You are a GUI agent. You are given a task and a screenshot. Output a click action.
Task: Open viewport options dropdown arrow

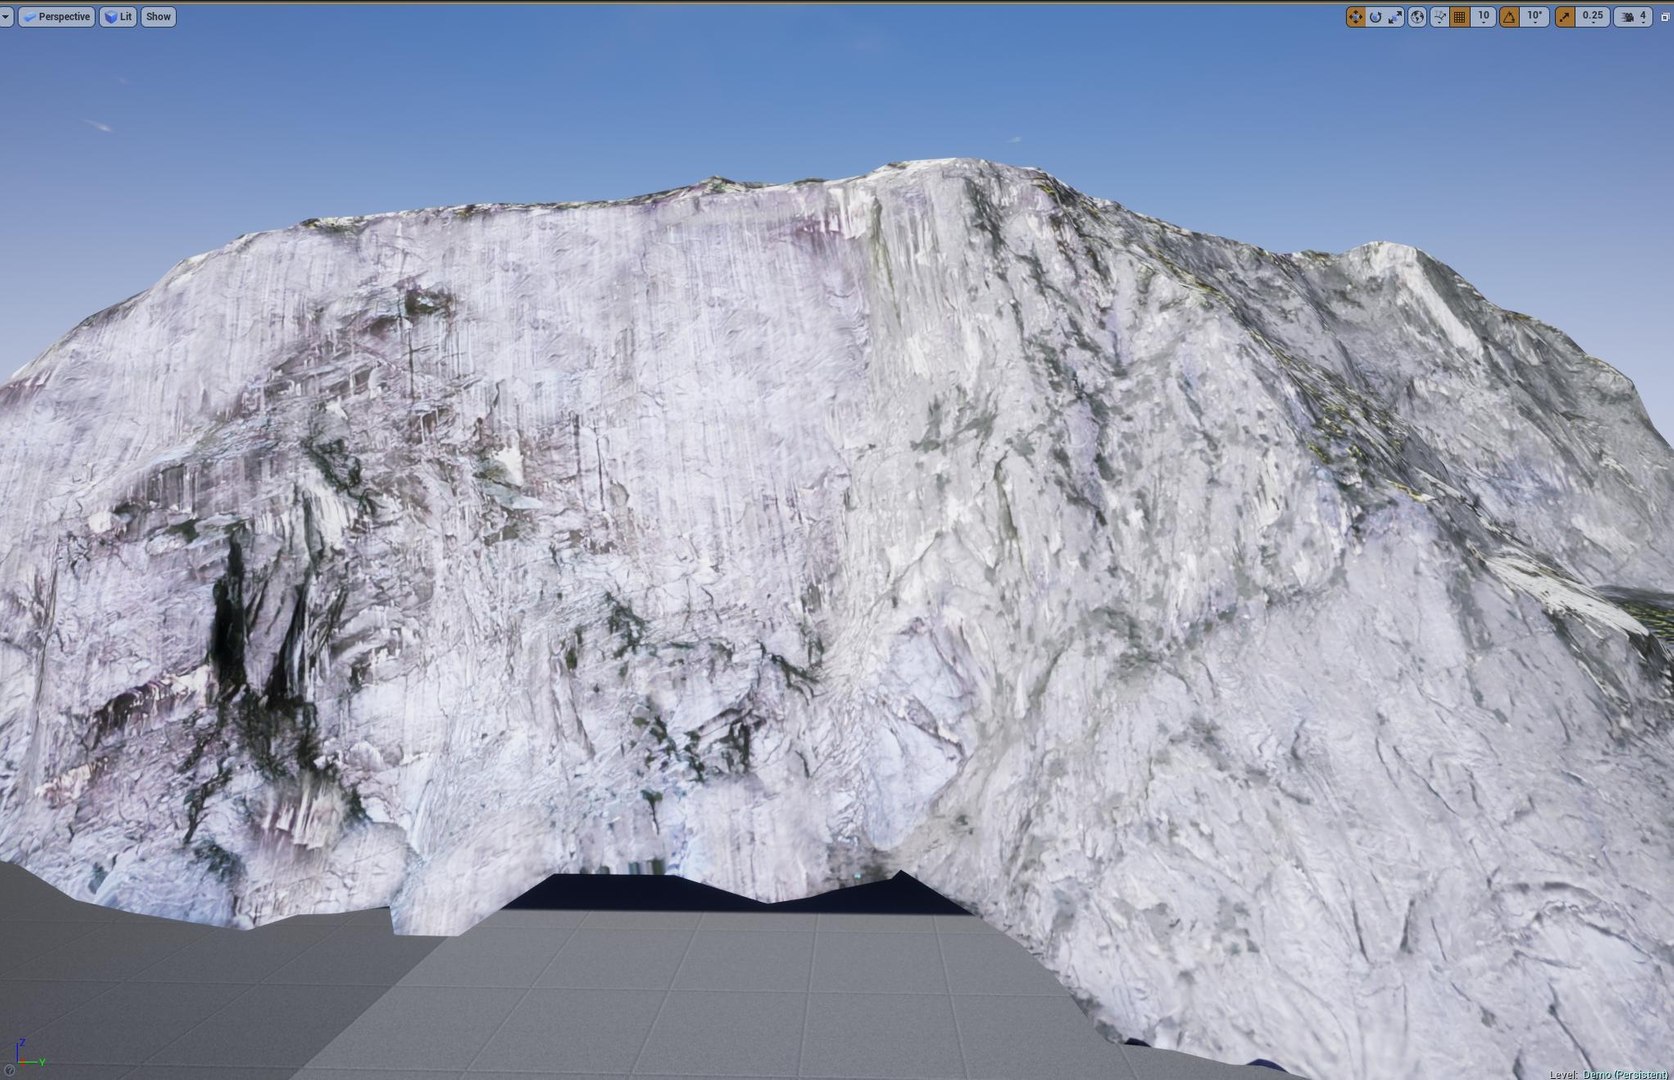[x=5, y=16]
